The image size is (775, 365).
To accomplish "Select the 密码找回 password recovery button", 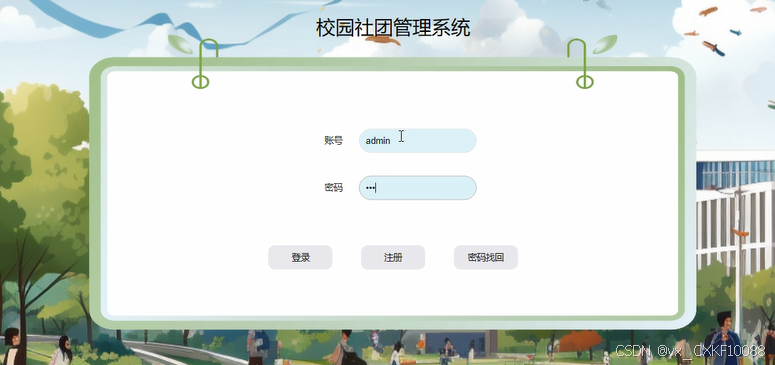I will click(486, 257).
